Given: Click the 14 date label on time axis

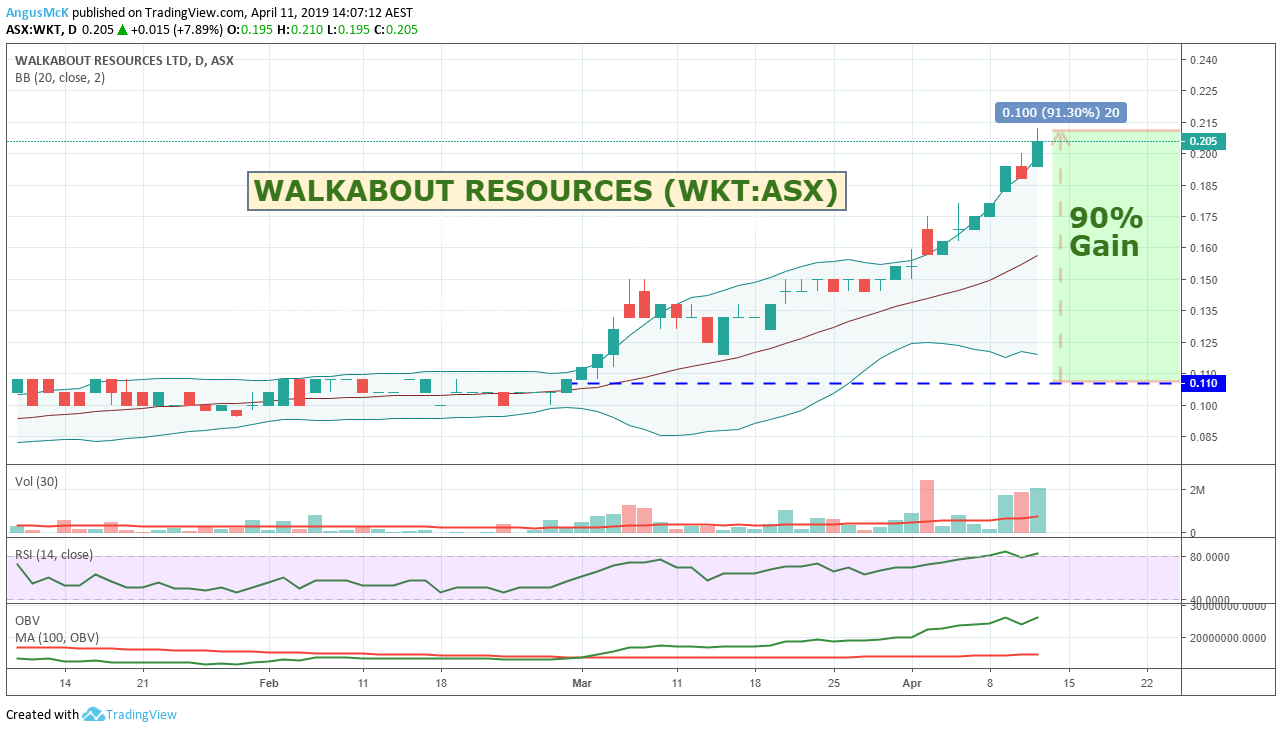Looking at the screenshot, I should [x=65, y=683].
